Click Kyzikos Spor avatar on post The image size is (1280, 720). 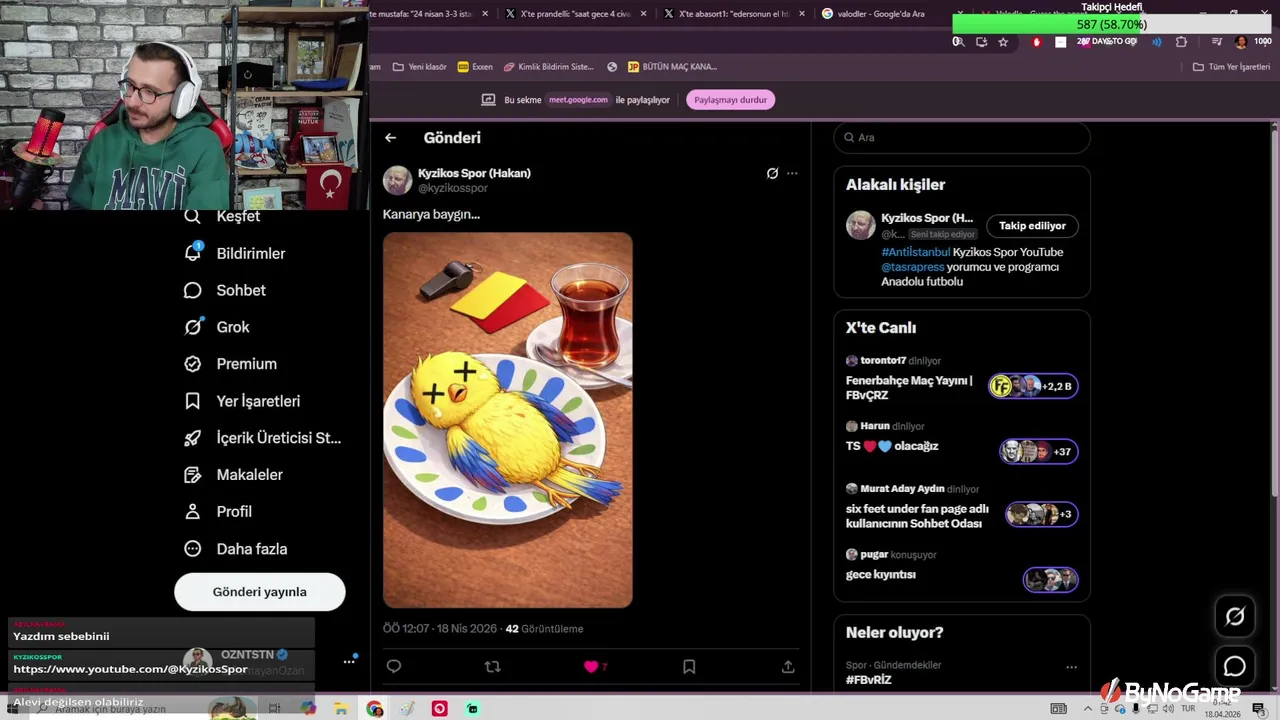[398, 180]
